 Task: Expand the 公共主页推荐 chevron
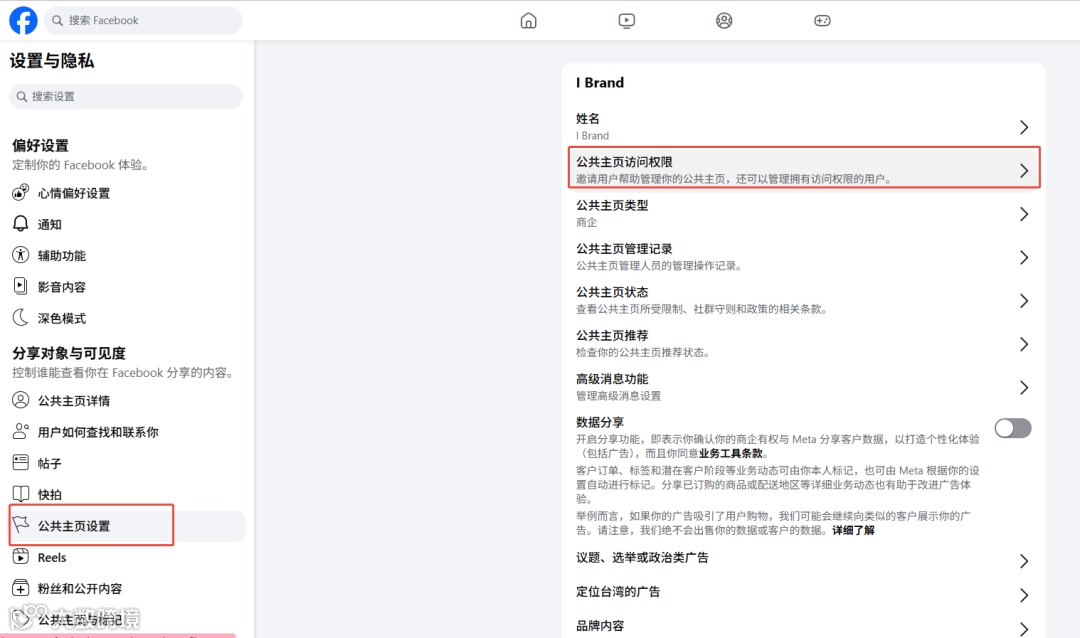tap(1024, 344)
